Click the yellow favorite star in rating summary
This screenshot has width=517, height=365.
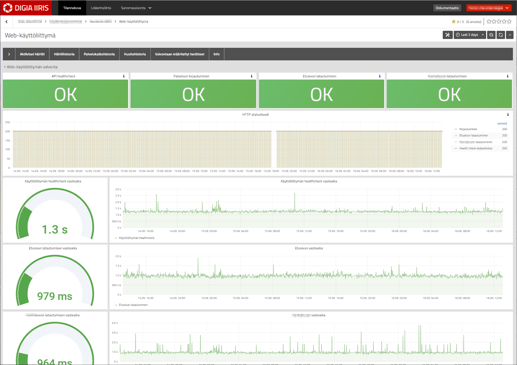coord(453,22)
